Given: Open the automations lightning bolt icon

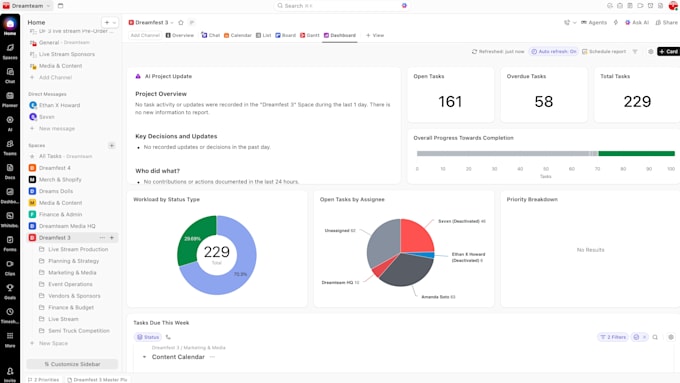Looking at the screenshot, I should (x=615, y=23).
